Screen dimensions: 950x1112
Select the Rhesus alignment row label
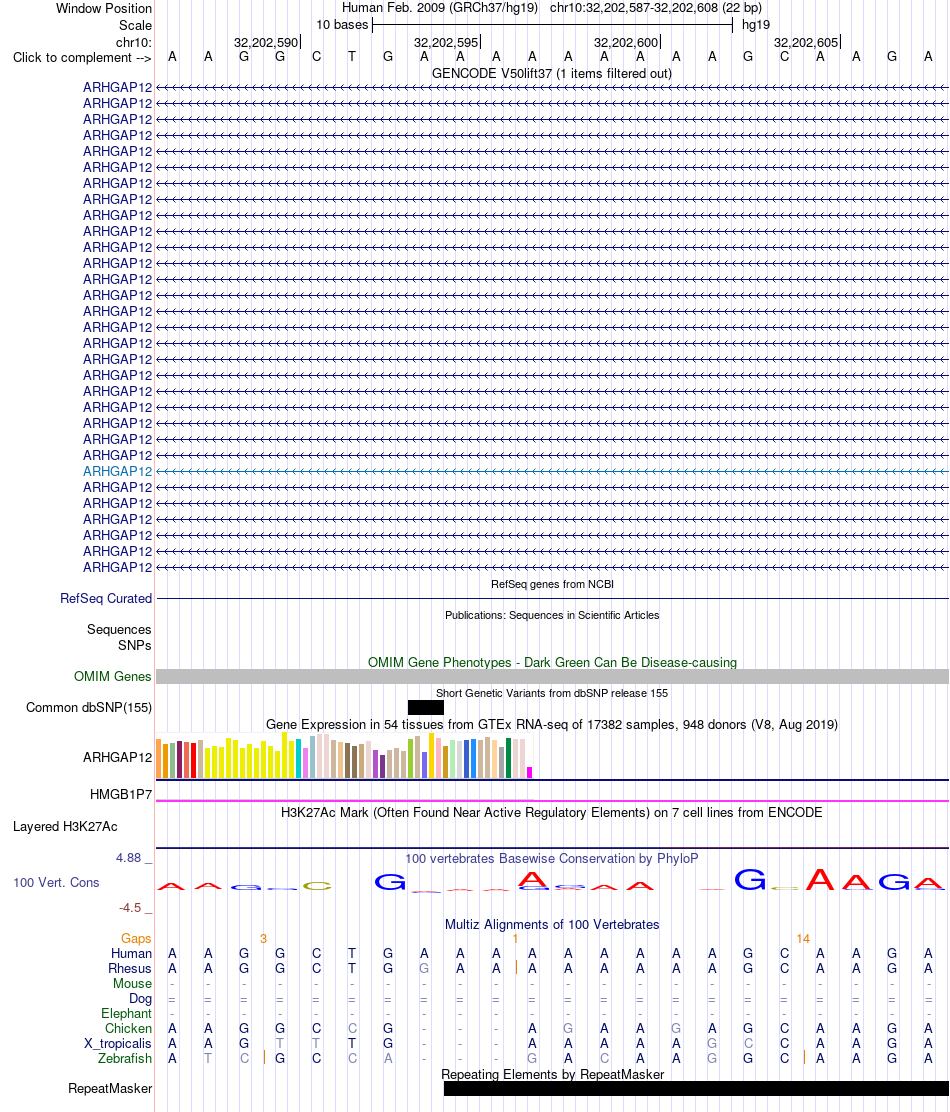pyautogui.click(x=130, y=969)
